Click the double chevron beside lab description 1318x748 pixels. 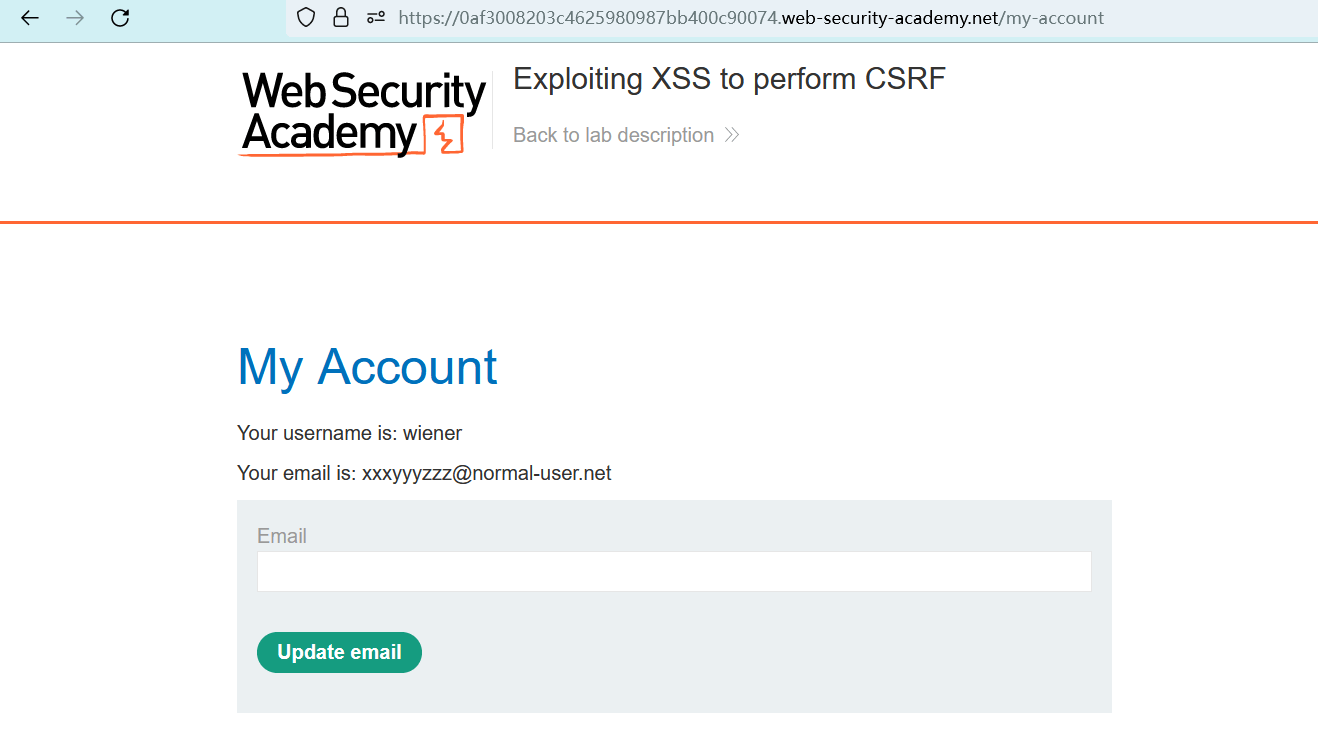pyautogui.click(x=732, y=135)
